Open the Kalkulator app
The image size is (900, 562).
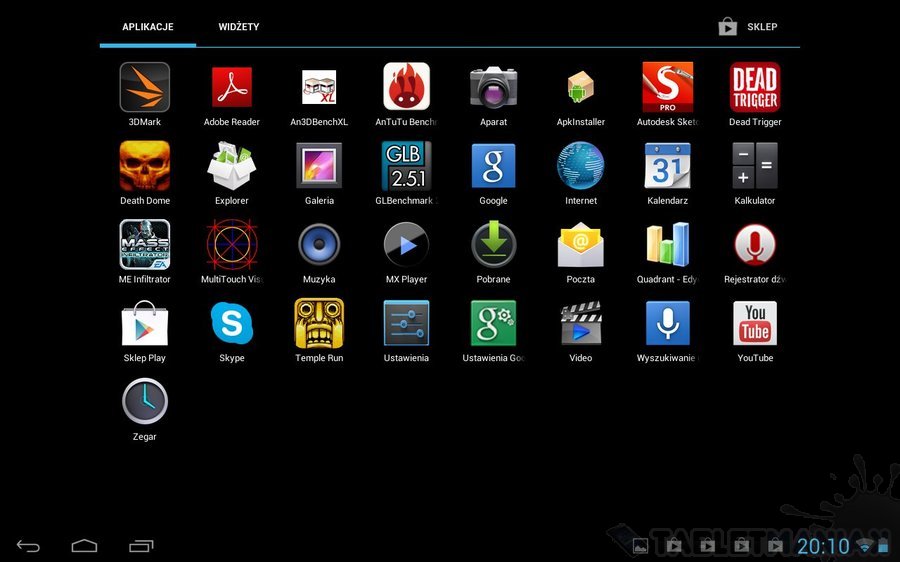(x=755, y=166)
